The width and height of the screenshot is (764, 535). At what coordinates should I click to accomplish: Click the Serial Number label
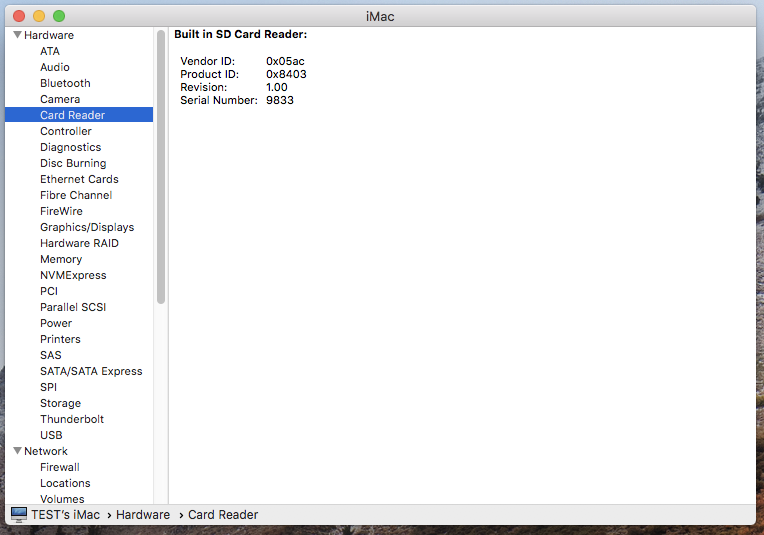tap(219, 100)
